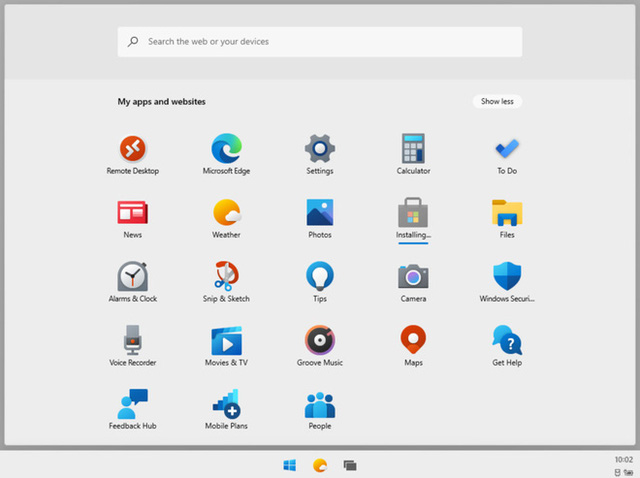Collapse app list with Show less

pyautogui.click(x=497, y=101)
